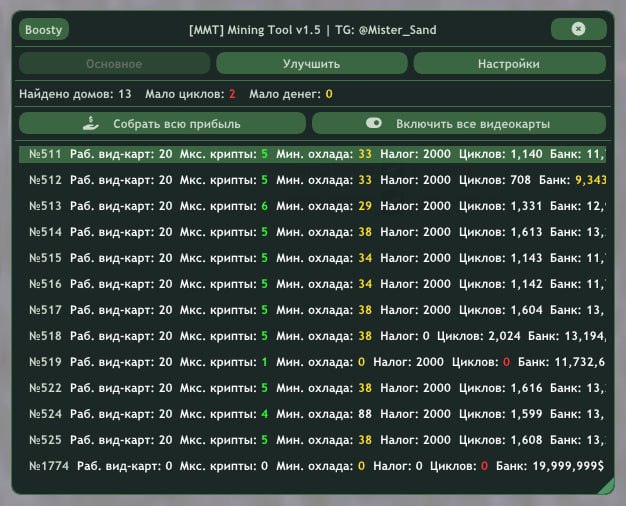Click the hand with dollar icon
This screenshot has width=626, height=506.
coord(91,123)
